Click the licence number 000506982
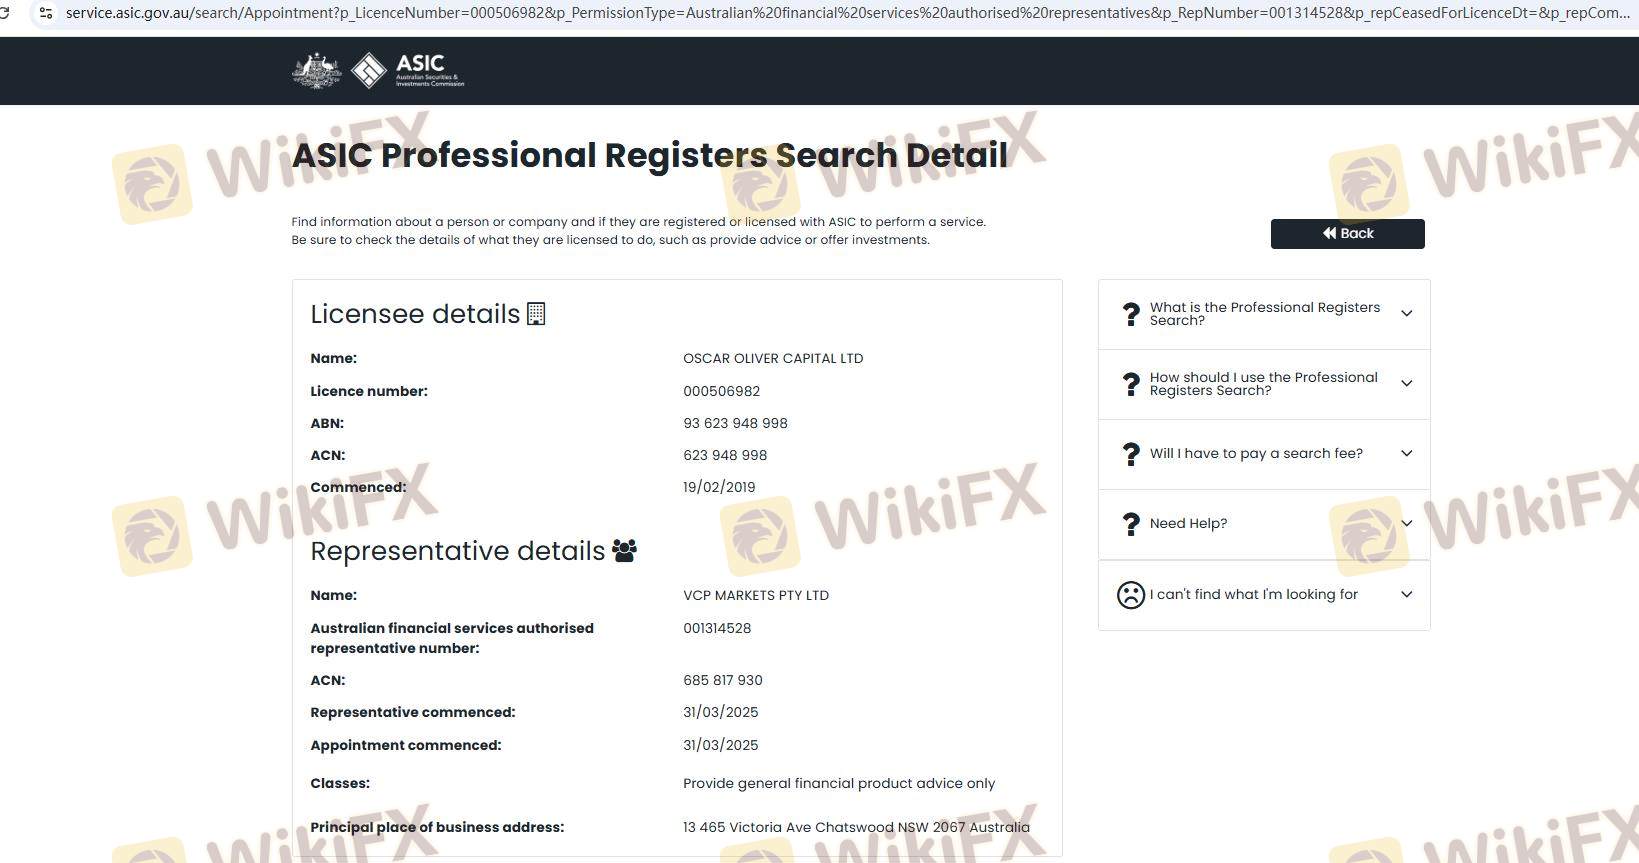 [721, 391]
